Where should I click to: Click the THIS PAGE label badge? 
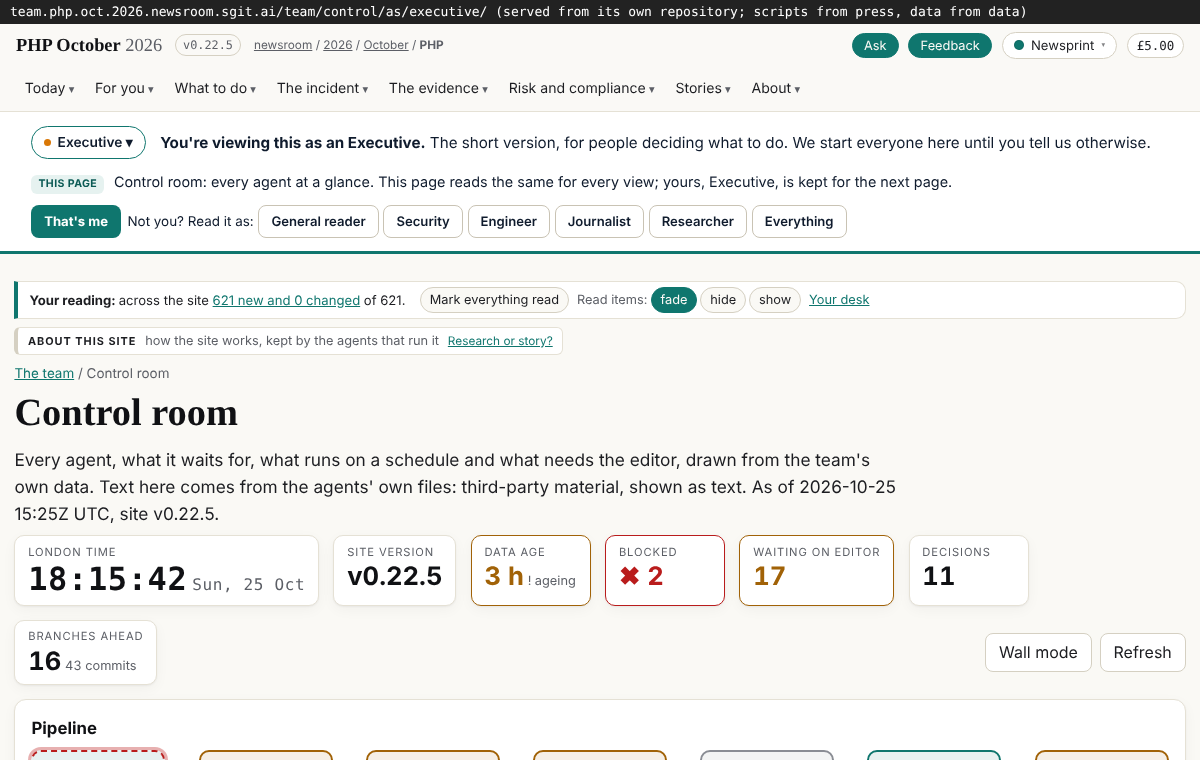68,184
